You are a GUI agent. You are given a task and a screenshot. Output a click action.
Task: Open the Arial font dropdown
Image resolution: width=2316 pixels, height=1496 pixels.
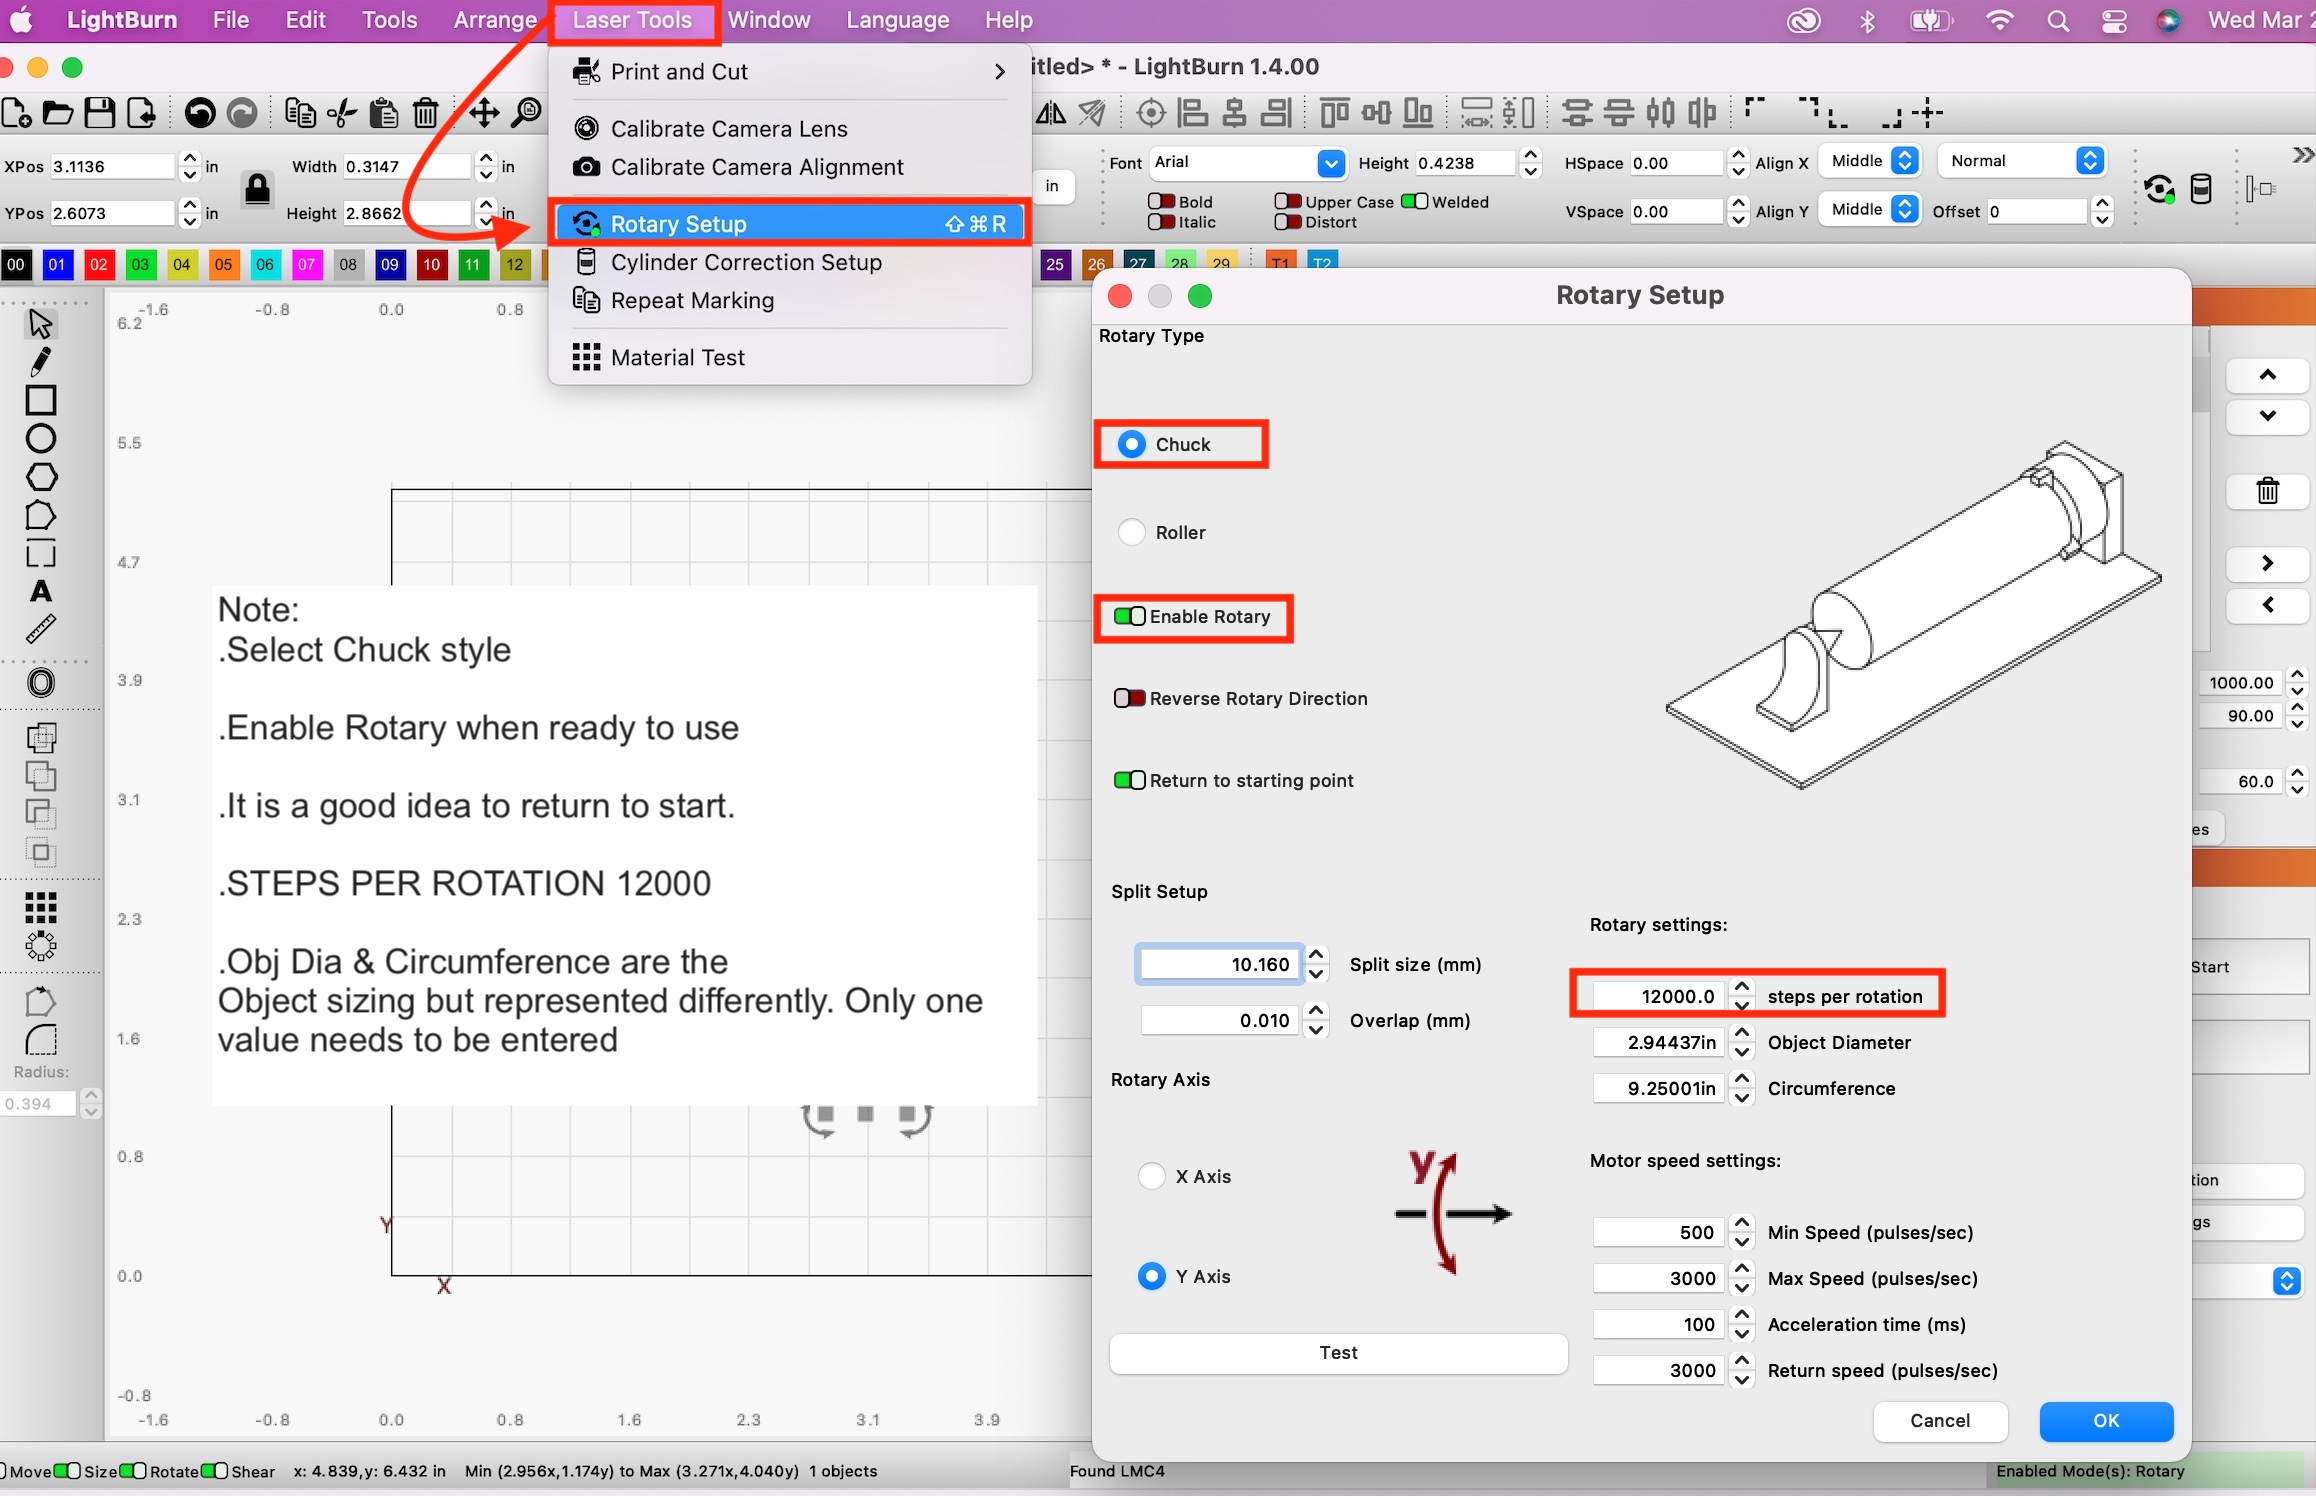(x=1331, y=162)
